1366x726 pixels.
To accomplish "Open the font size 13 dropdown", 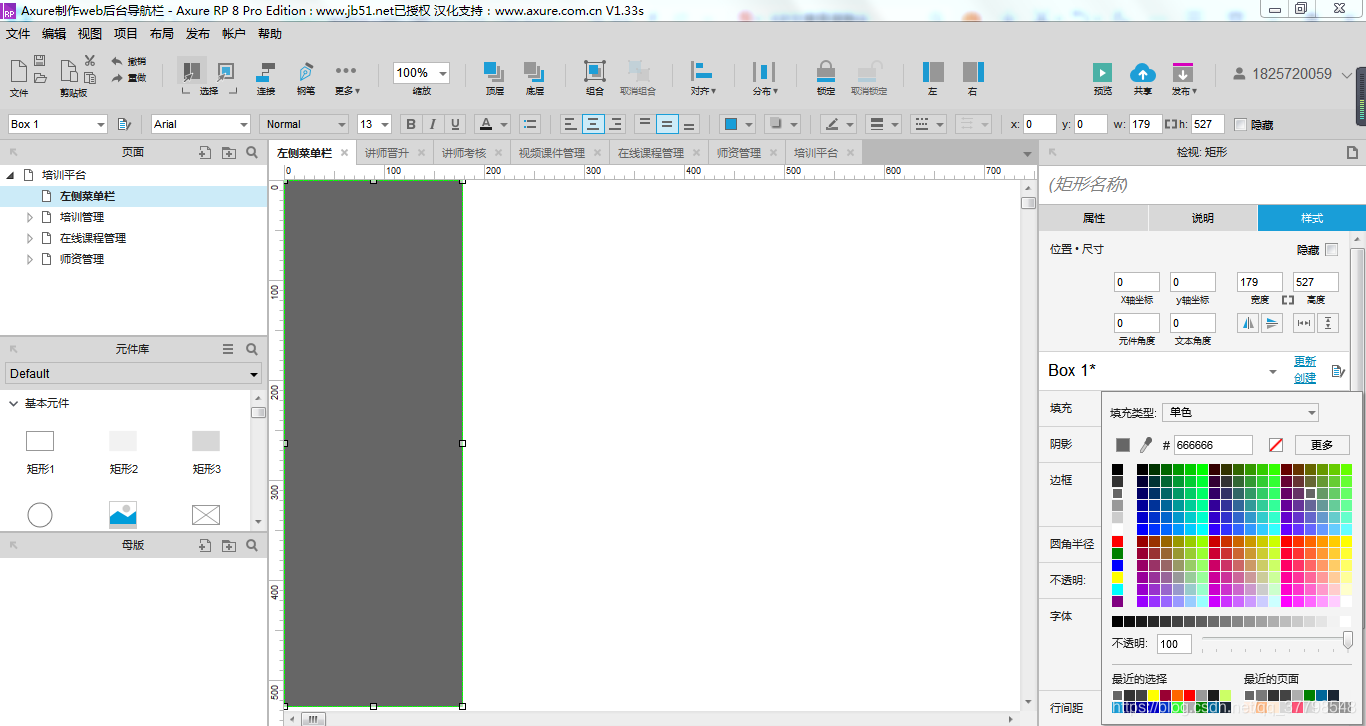I will (x=374, y=124).
